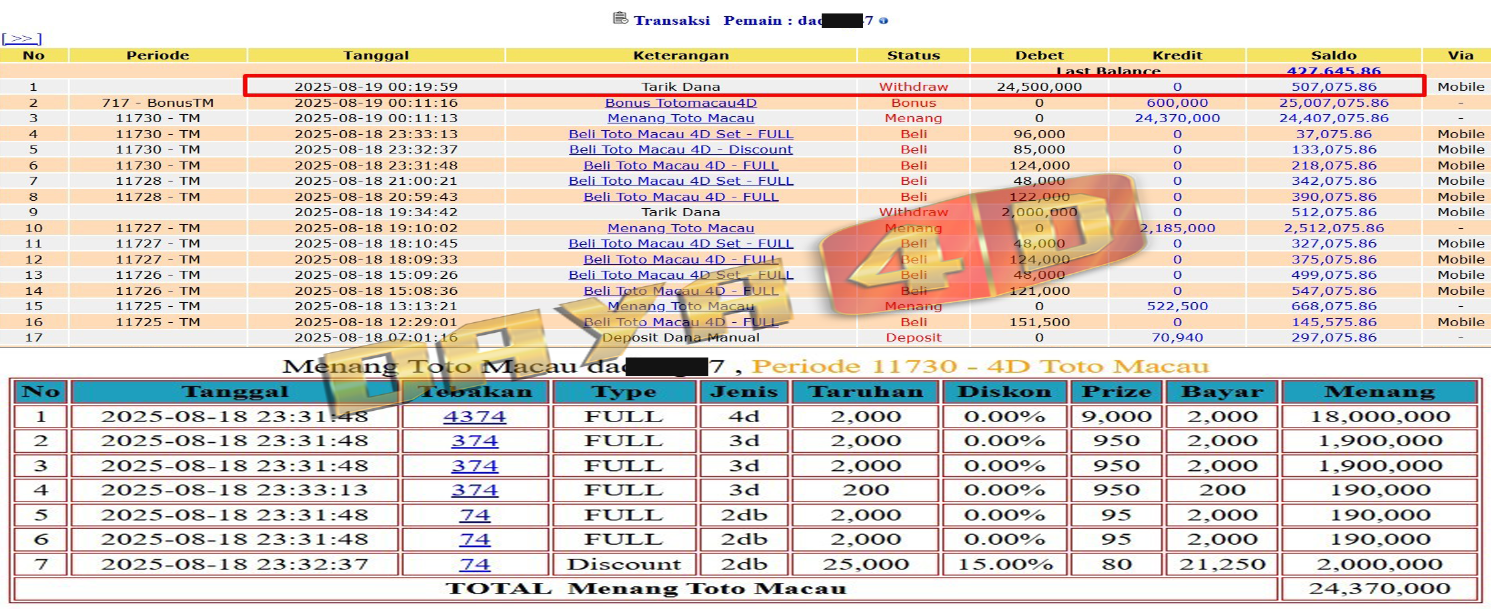This screenshot has width=1491, height=609.
Task: Select the highlighted Tarik Dana withdraw row
Action: (680, 87)
